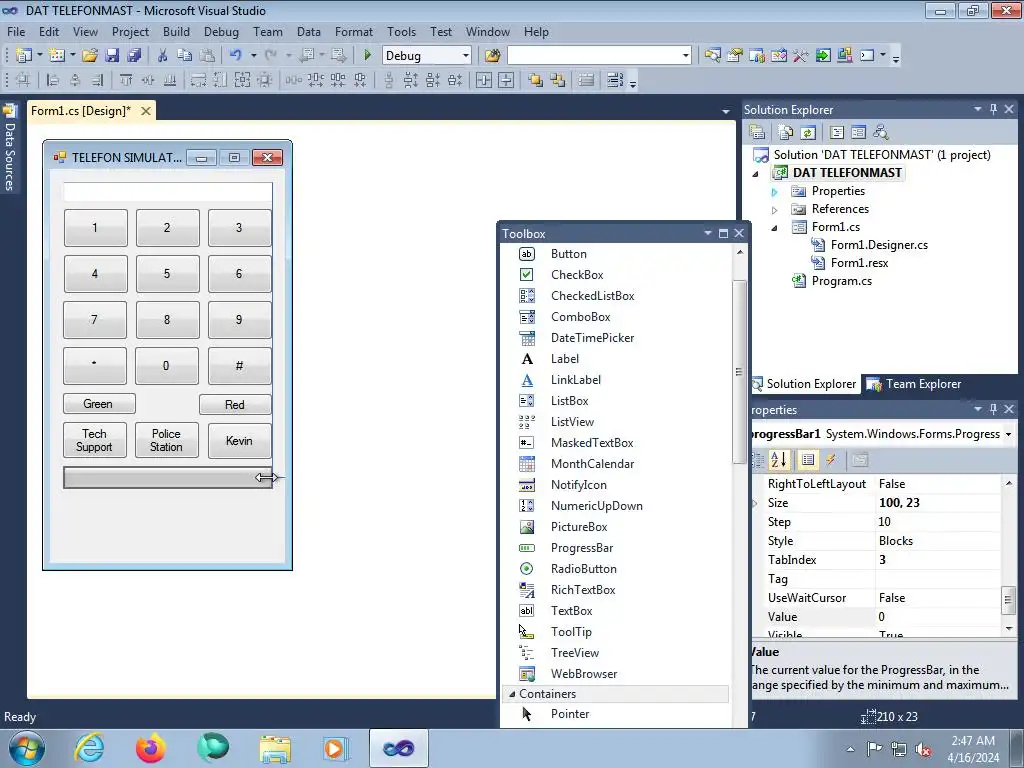Click the Find in Files icon
The image size is (1024, 768).
492,56
